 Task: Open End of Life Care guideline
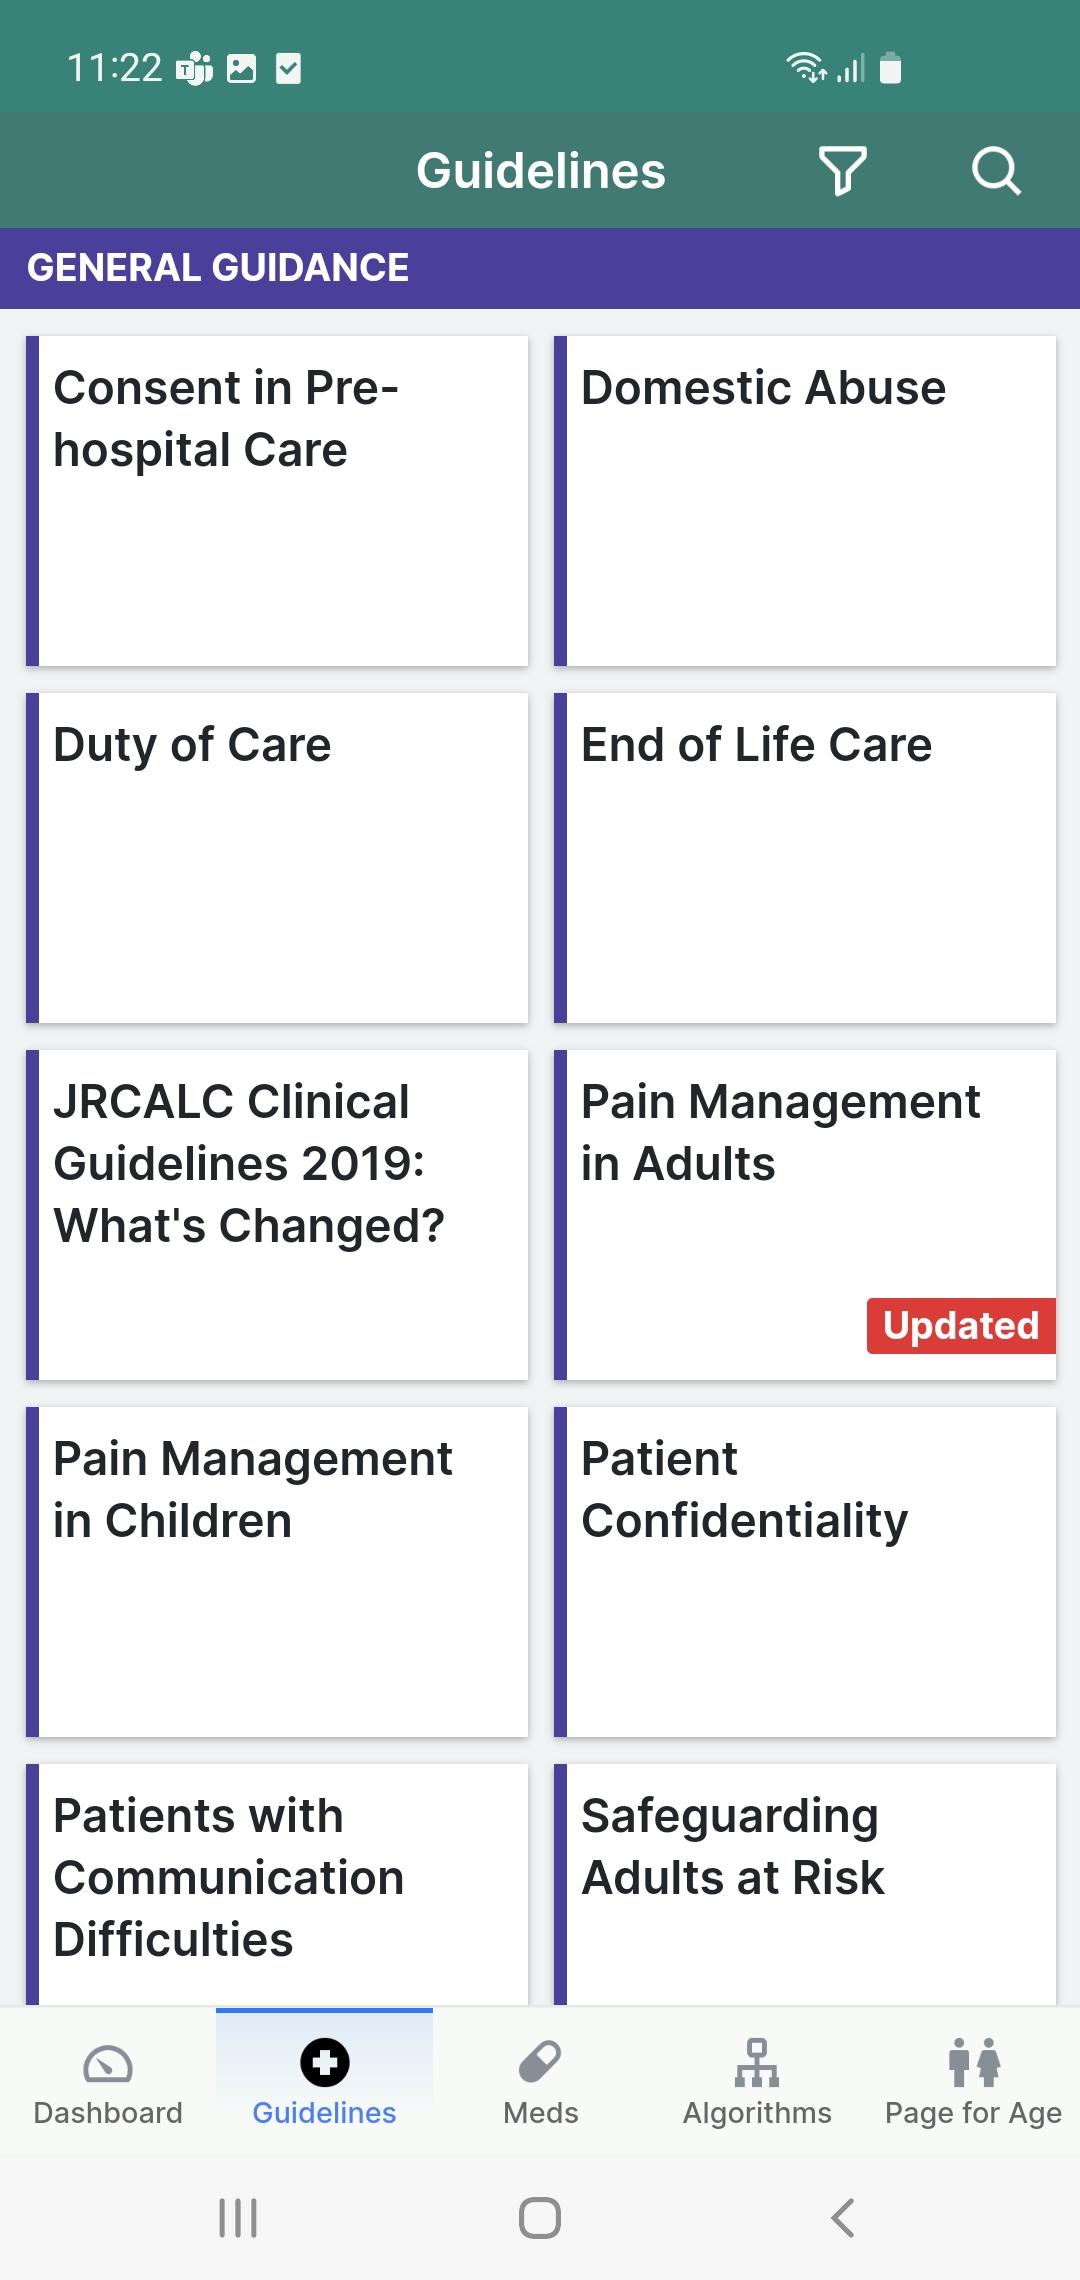[805, 858]
